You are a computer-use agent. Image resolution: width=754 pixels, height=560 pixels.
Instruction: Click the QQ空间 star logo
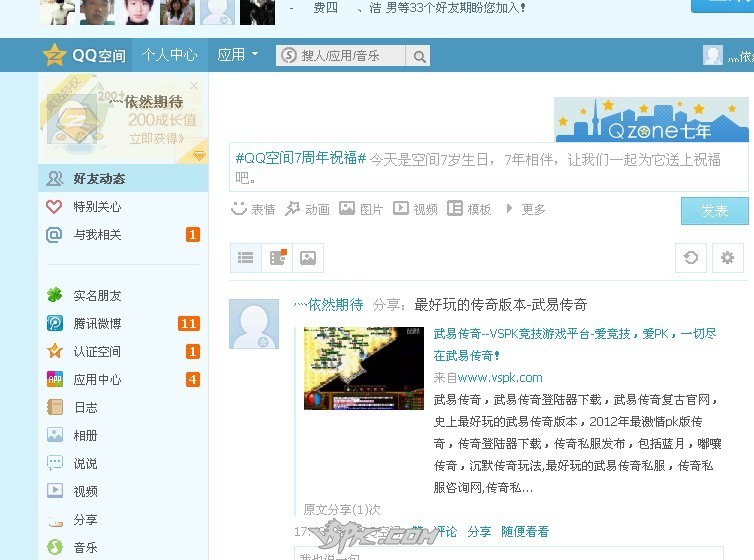click(x=54, y=55)
